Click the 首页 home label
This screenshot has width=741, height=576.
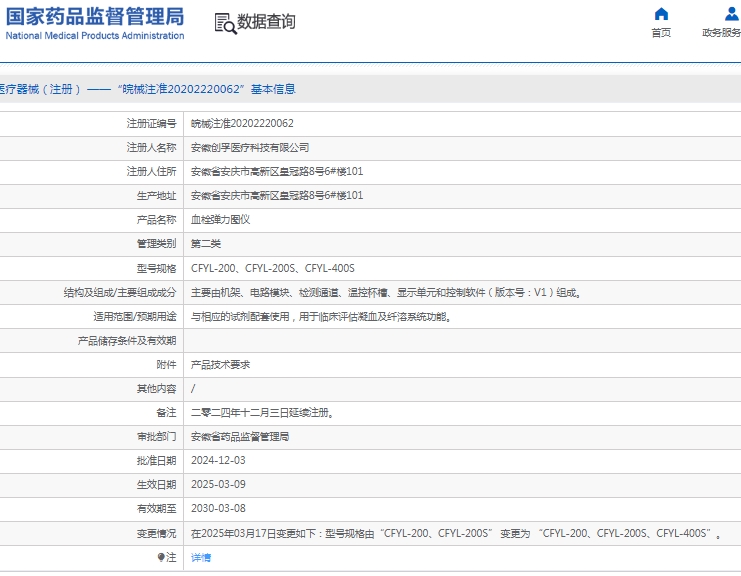[661, 33]
